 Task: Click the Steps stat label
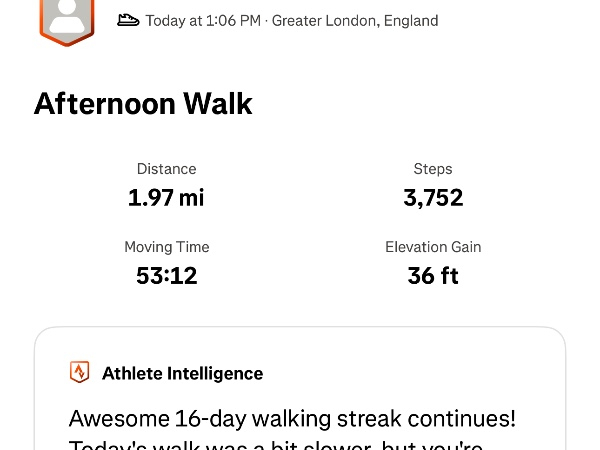(x=433, y=169)
